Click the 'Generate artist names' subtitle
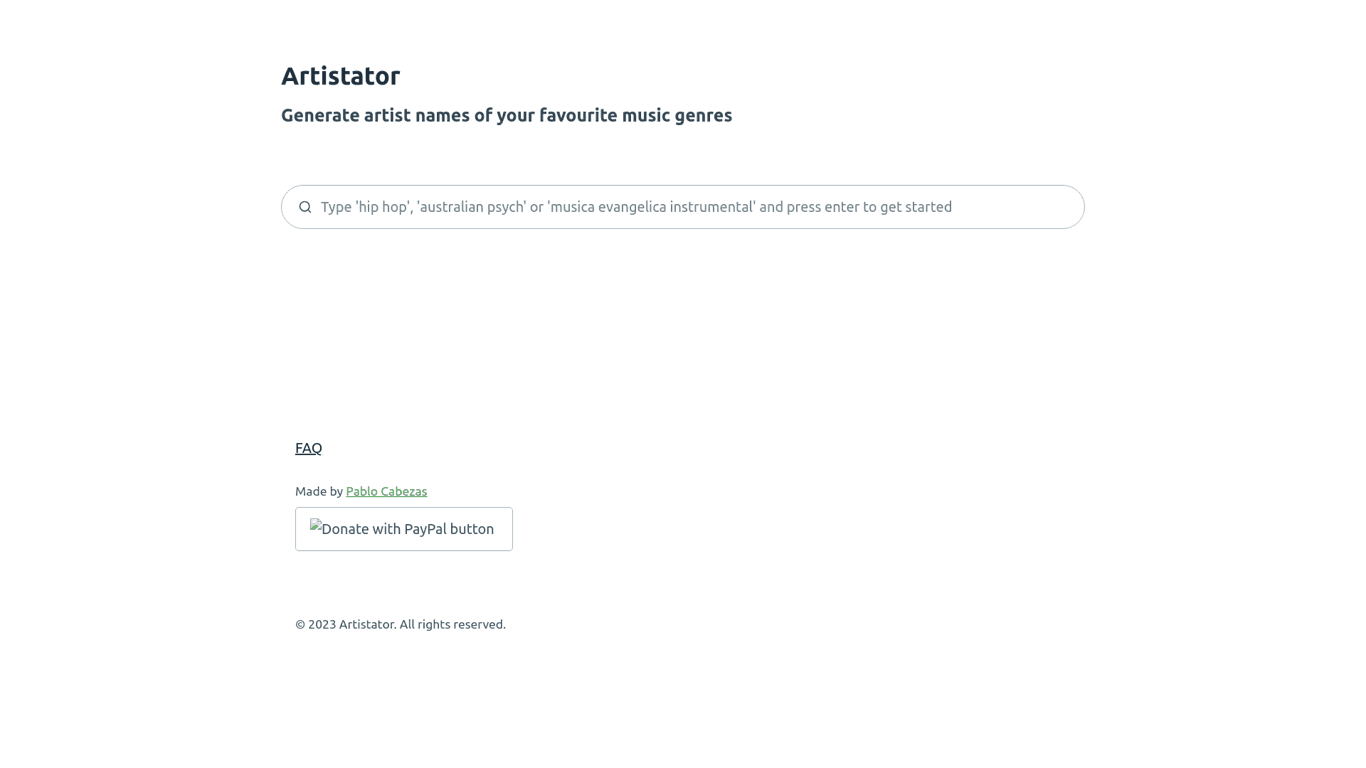Screen dimensions: 1366x768 506,115
